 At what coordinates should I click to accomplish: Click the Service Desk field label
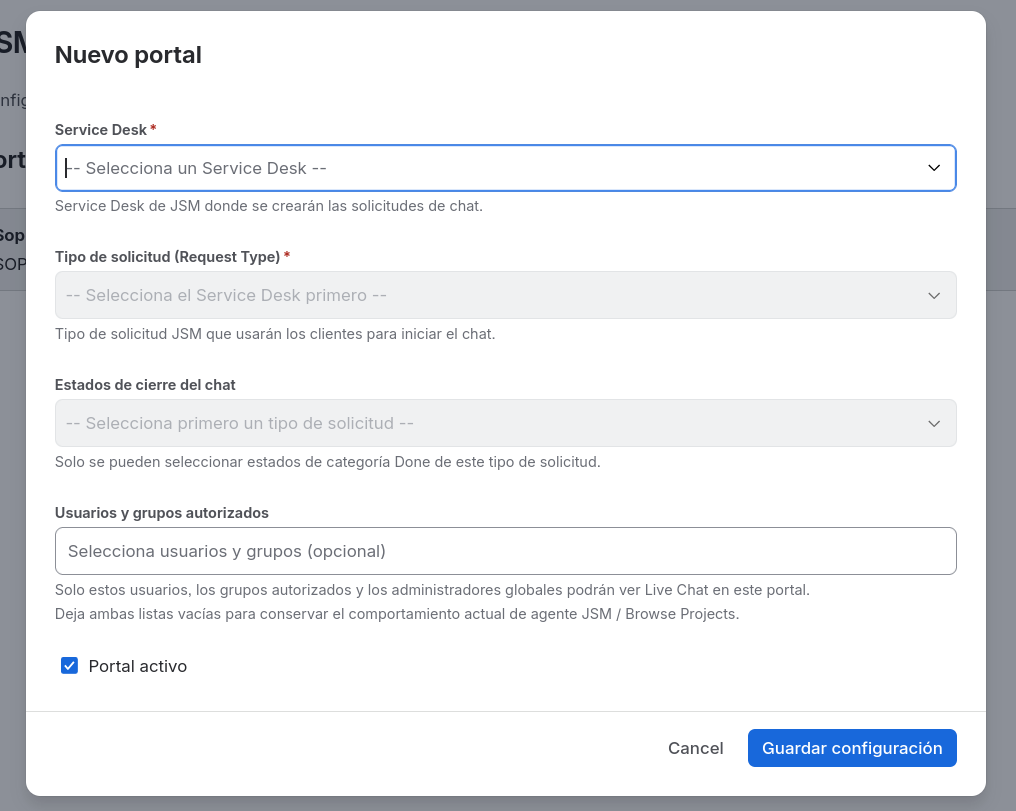pos(101,130)
